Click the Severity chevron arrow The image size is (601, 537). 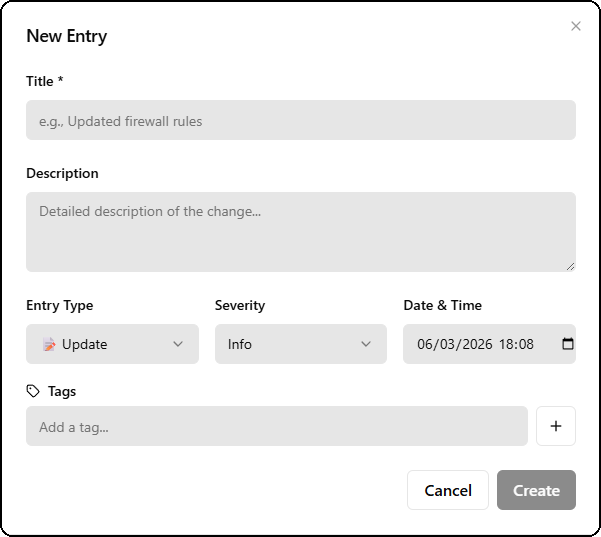pos(366,344)
